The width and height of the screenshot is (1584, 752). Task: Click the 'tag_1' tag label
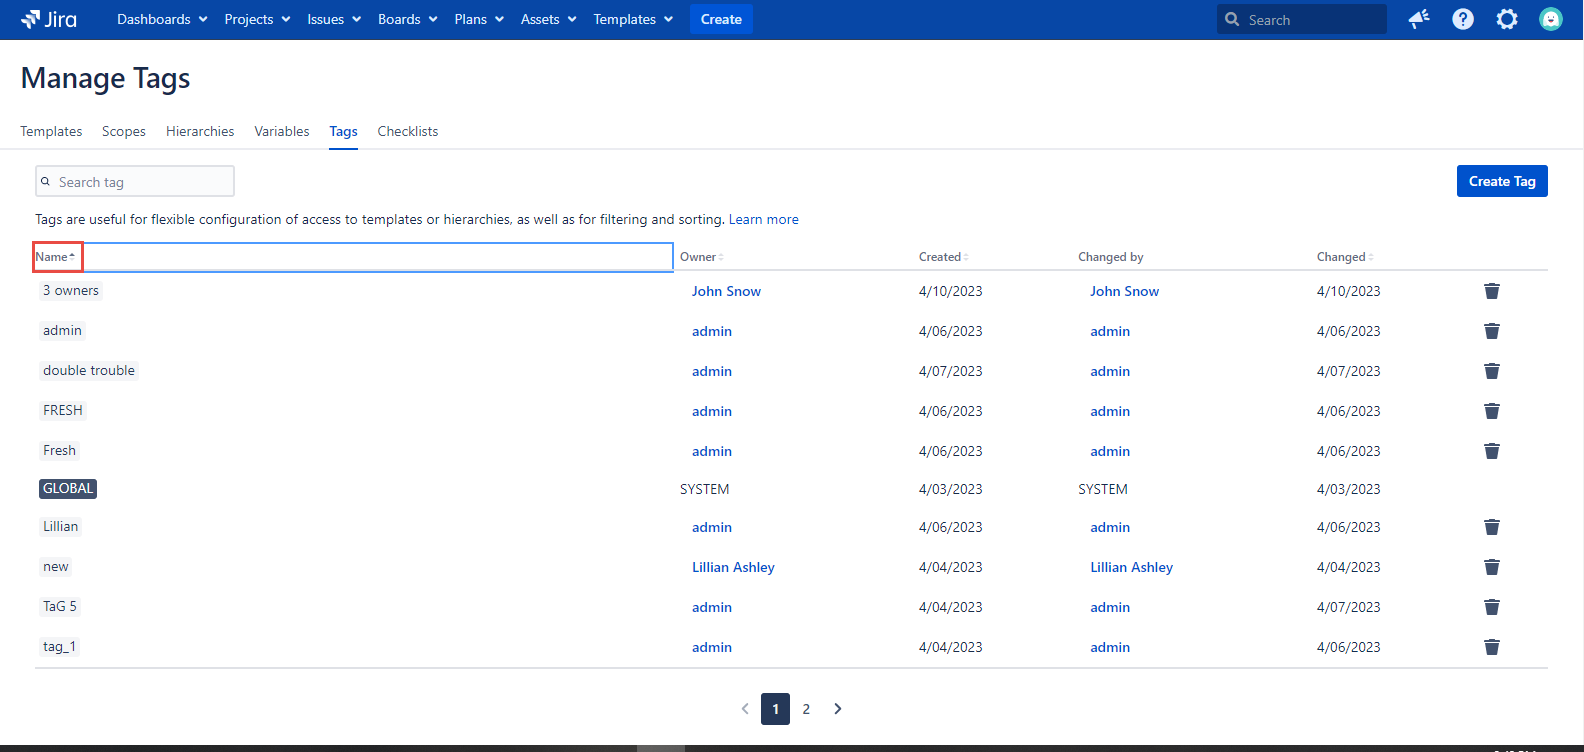pyautogui.click(x=59, y=646)
